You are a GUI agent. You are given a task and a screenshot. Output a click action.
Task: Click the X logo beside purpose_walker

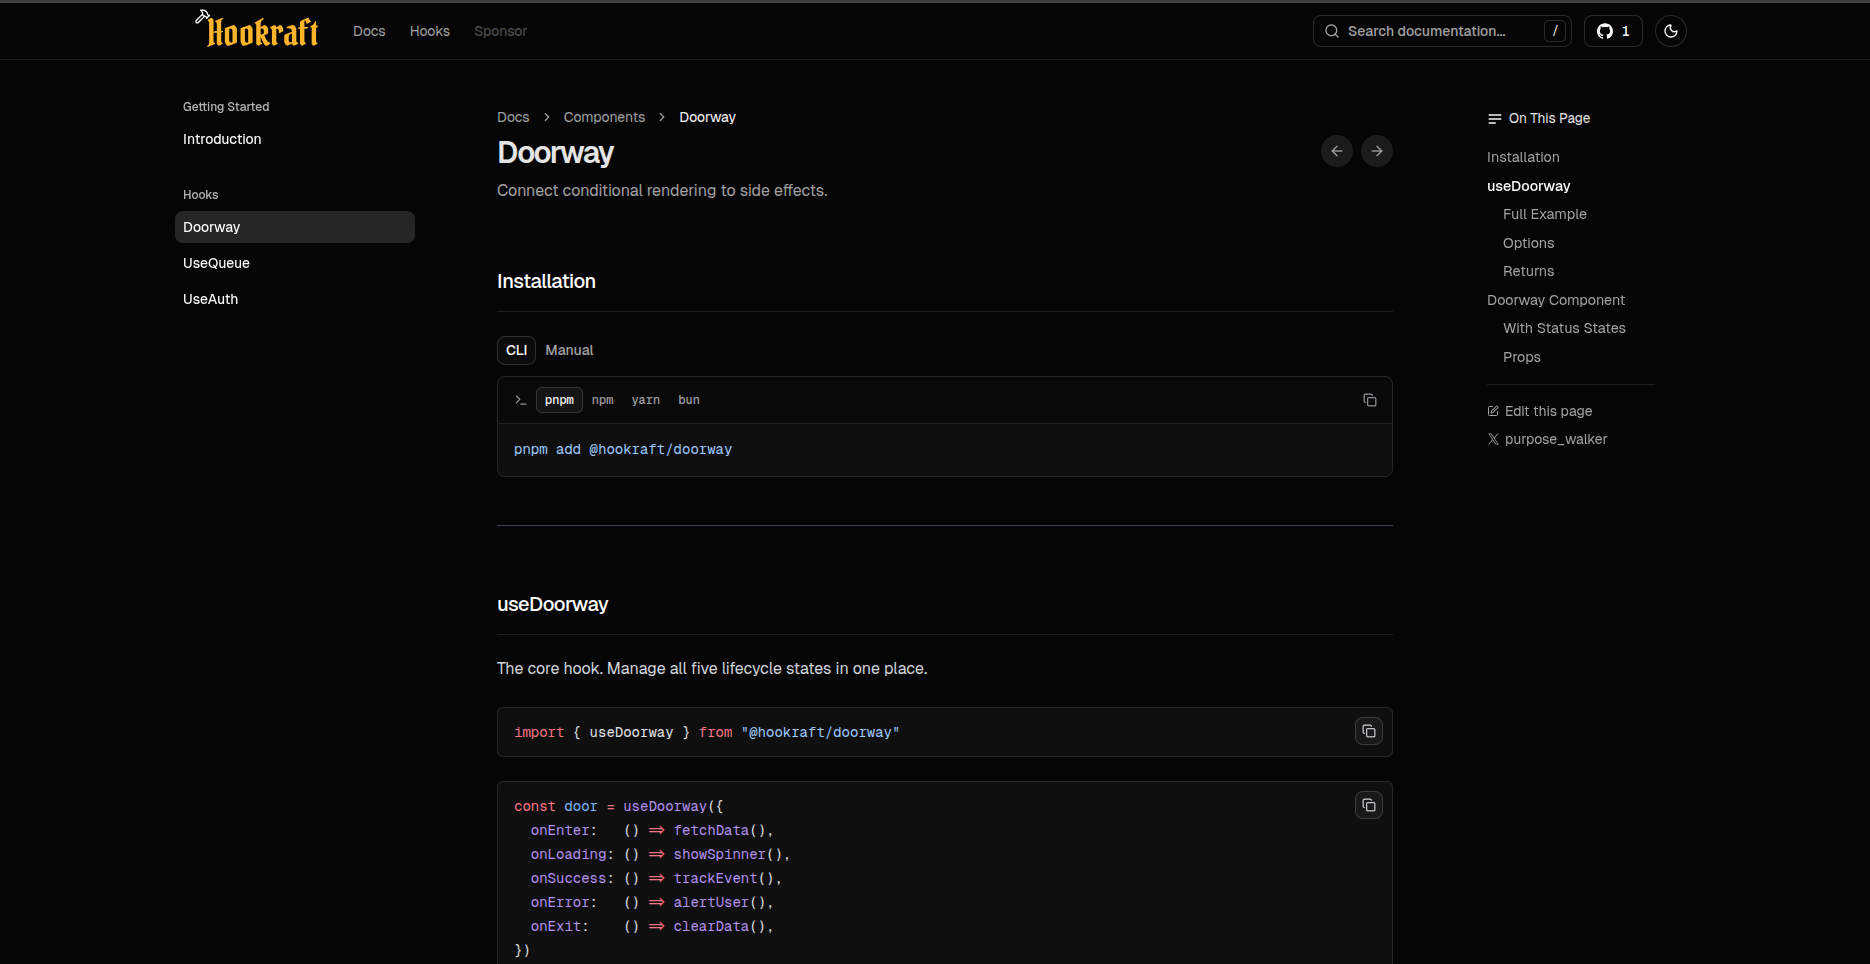1493,439
